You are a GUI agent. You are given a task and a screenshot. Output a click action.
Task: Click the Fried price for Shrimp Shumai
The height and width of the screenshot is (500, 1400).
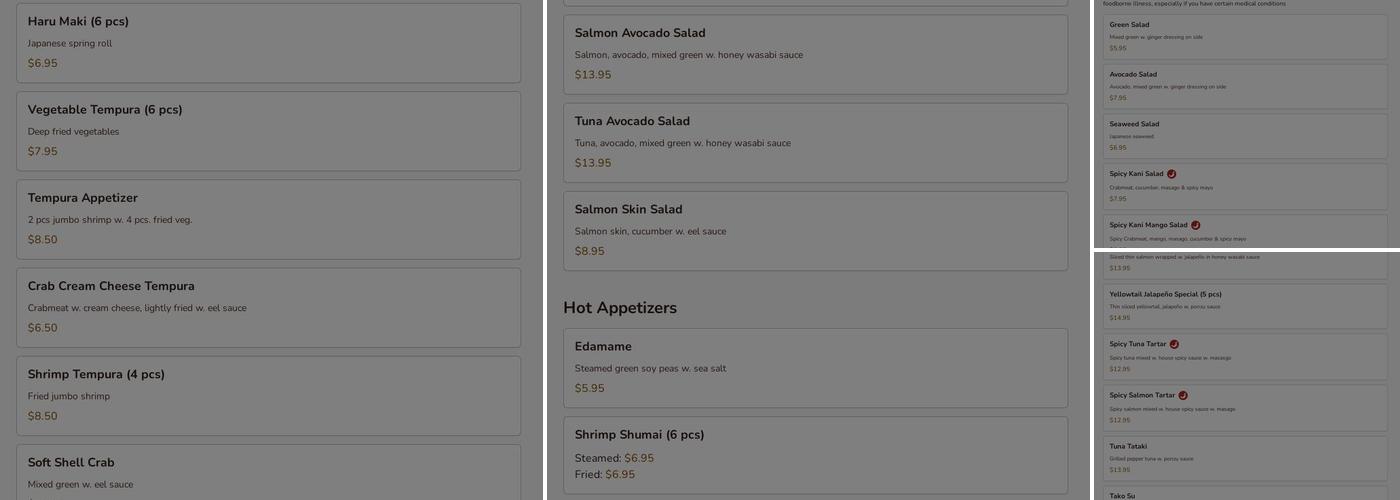pos(620,475)
